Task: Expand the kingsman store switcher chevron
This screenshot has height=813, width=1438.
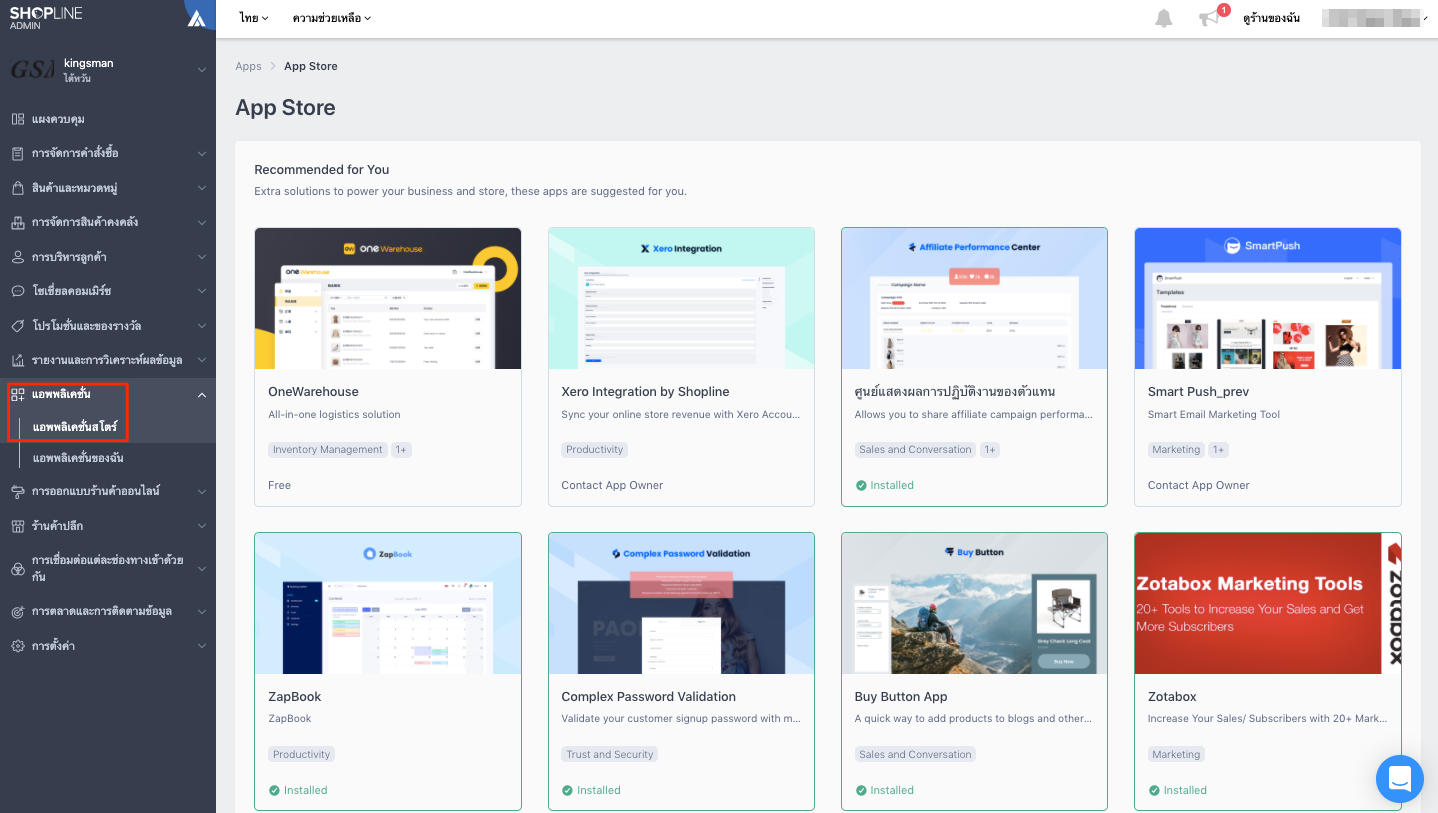Action: [x=202, y=70]
